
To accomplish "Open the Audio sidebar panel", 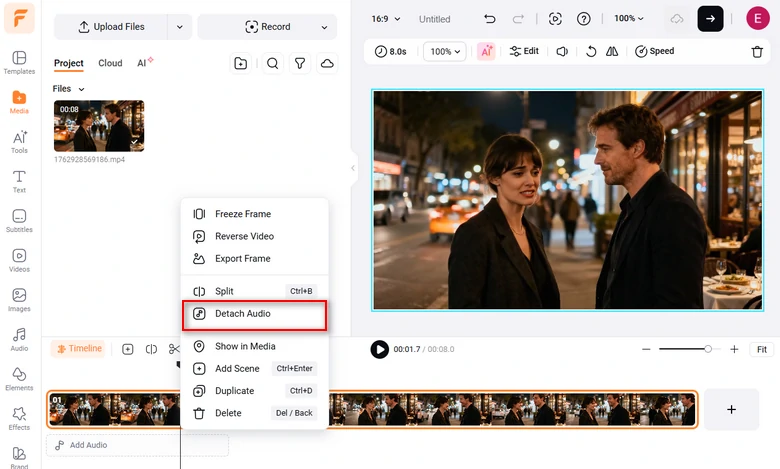I will click(19, 339).
